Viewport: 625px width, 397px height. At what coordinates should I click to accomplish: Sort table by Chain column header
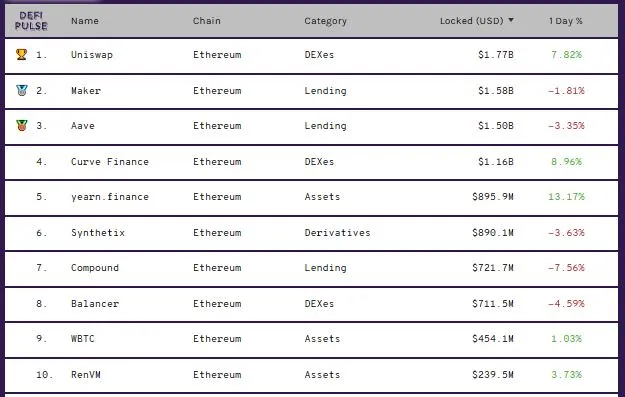(x=206, y=21)
